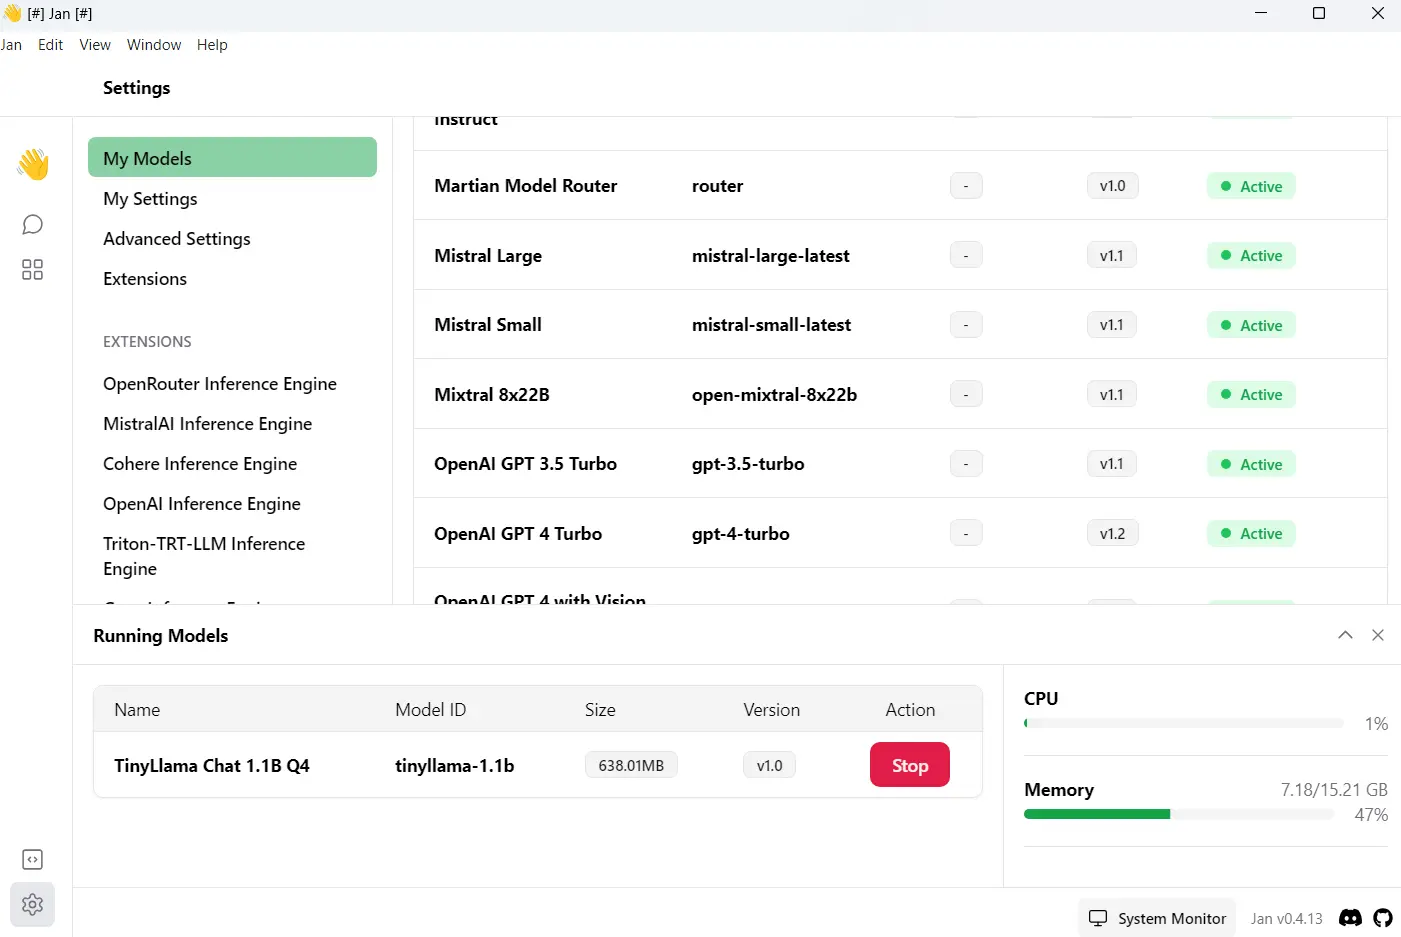Open the View menu
Viewport: 1401px width, 937px height.
point(95,45)
